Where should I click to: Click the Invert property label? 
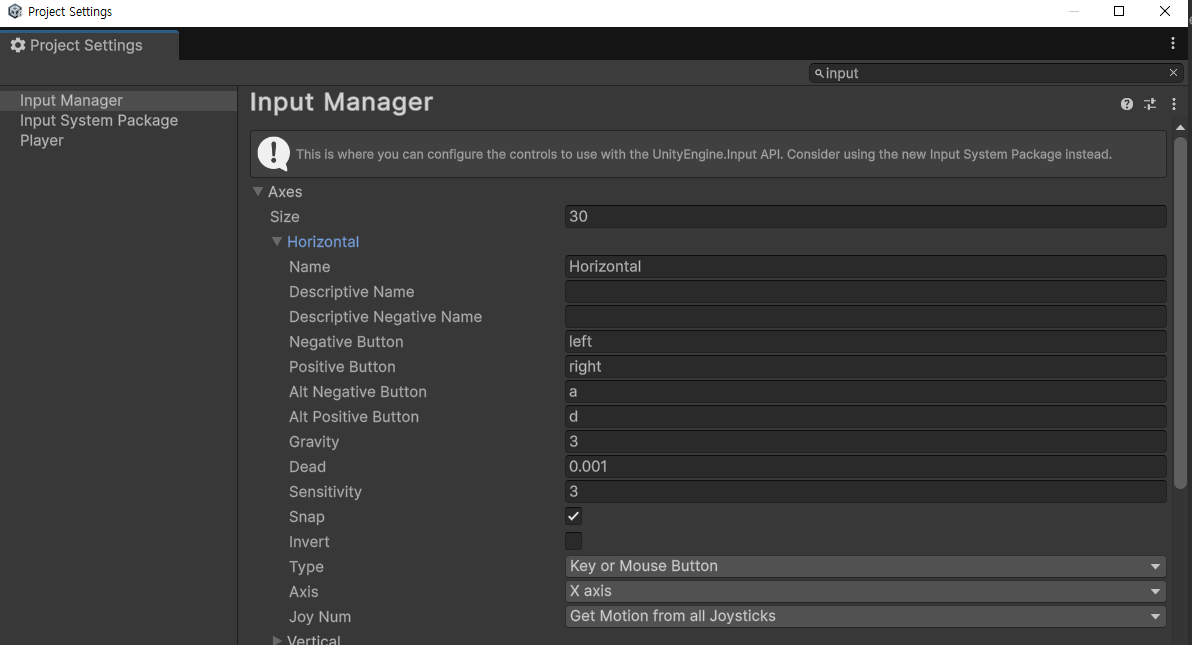pyautogui.click(x=309, y=542)
